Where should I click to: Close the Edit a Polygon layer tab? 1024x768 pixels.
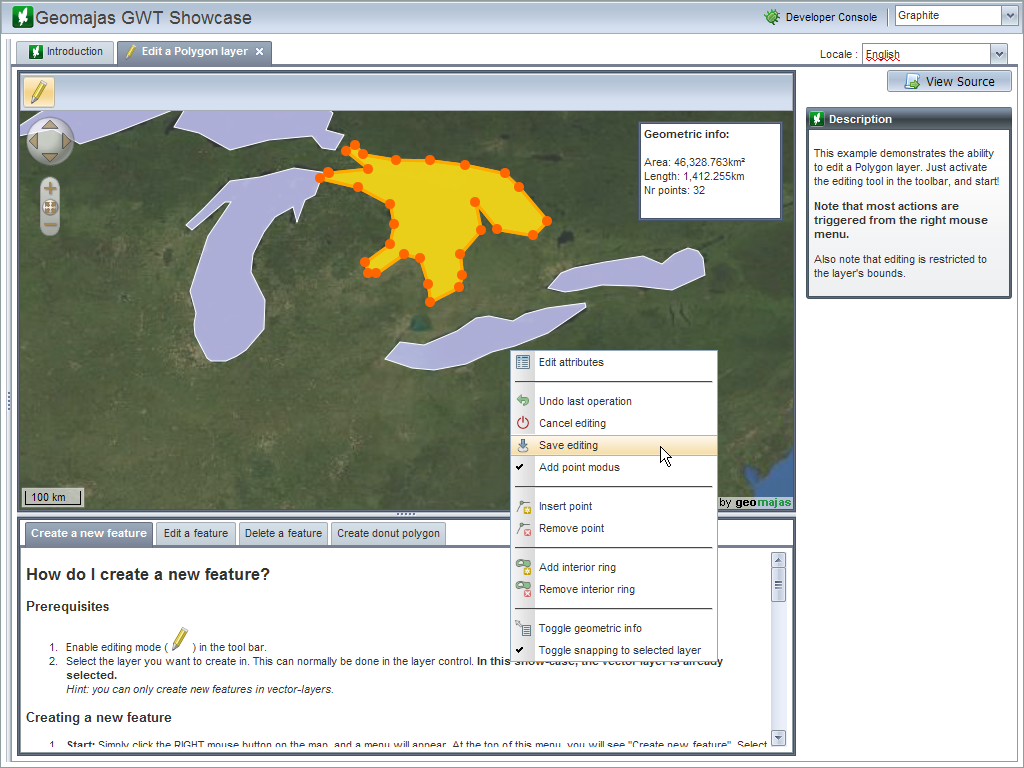[x=260, y=52]
